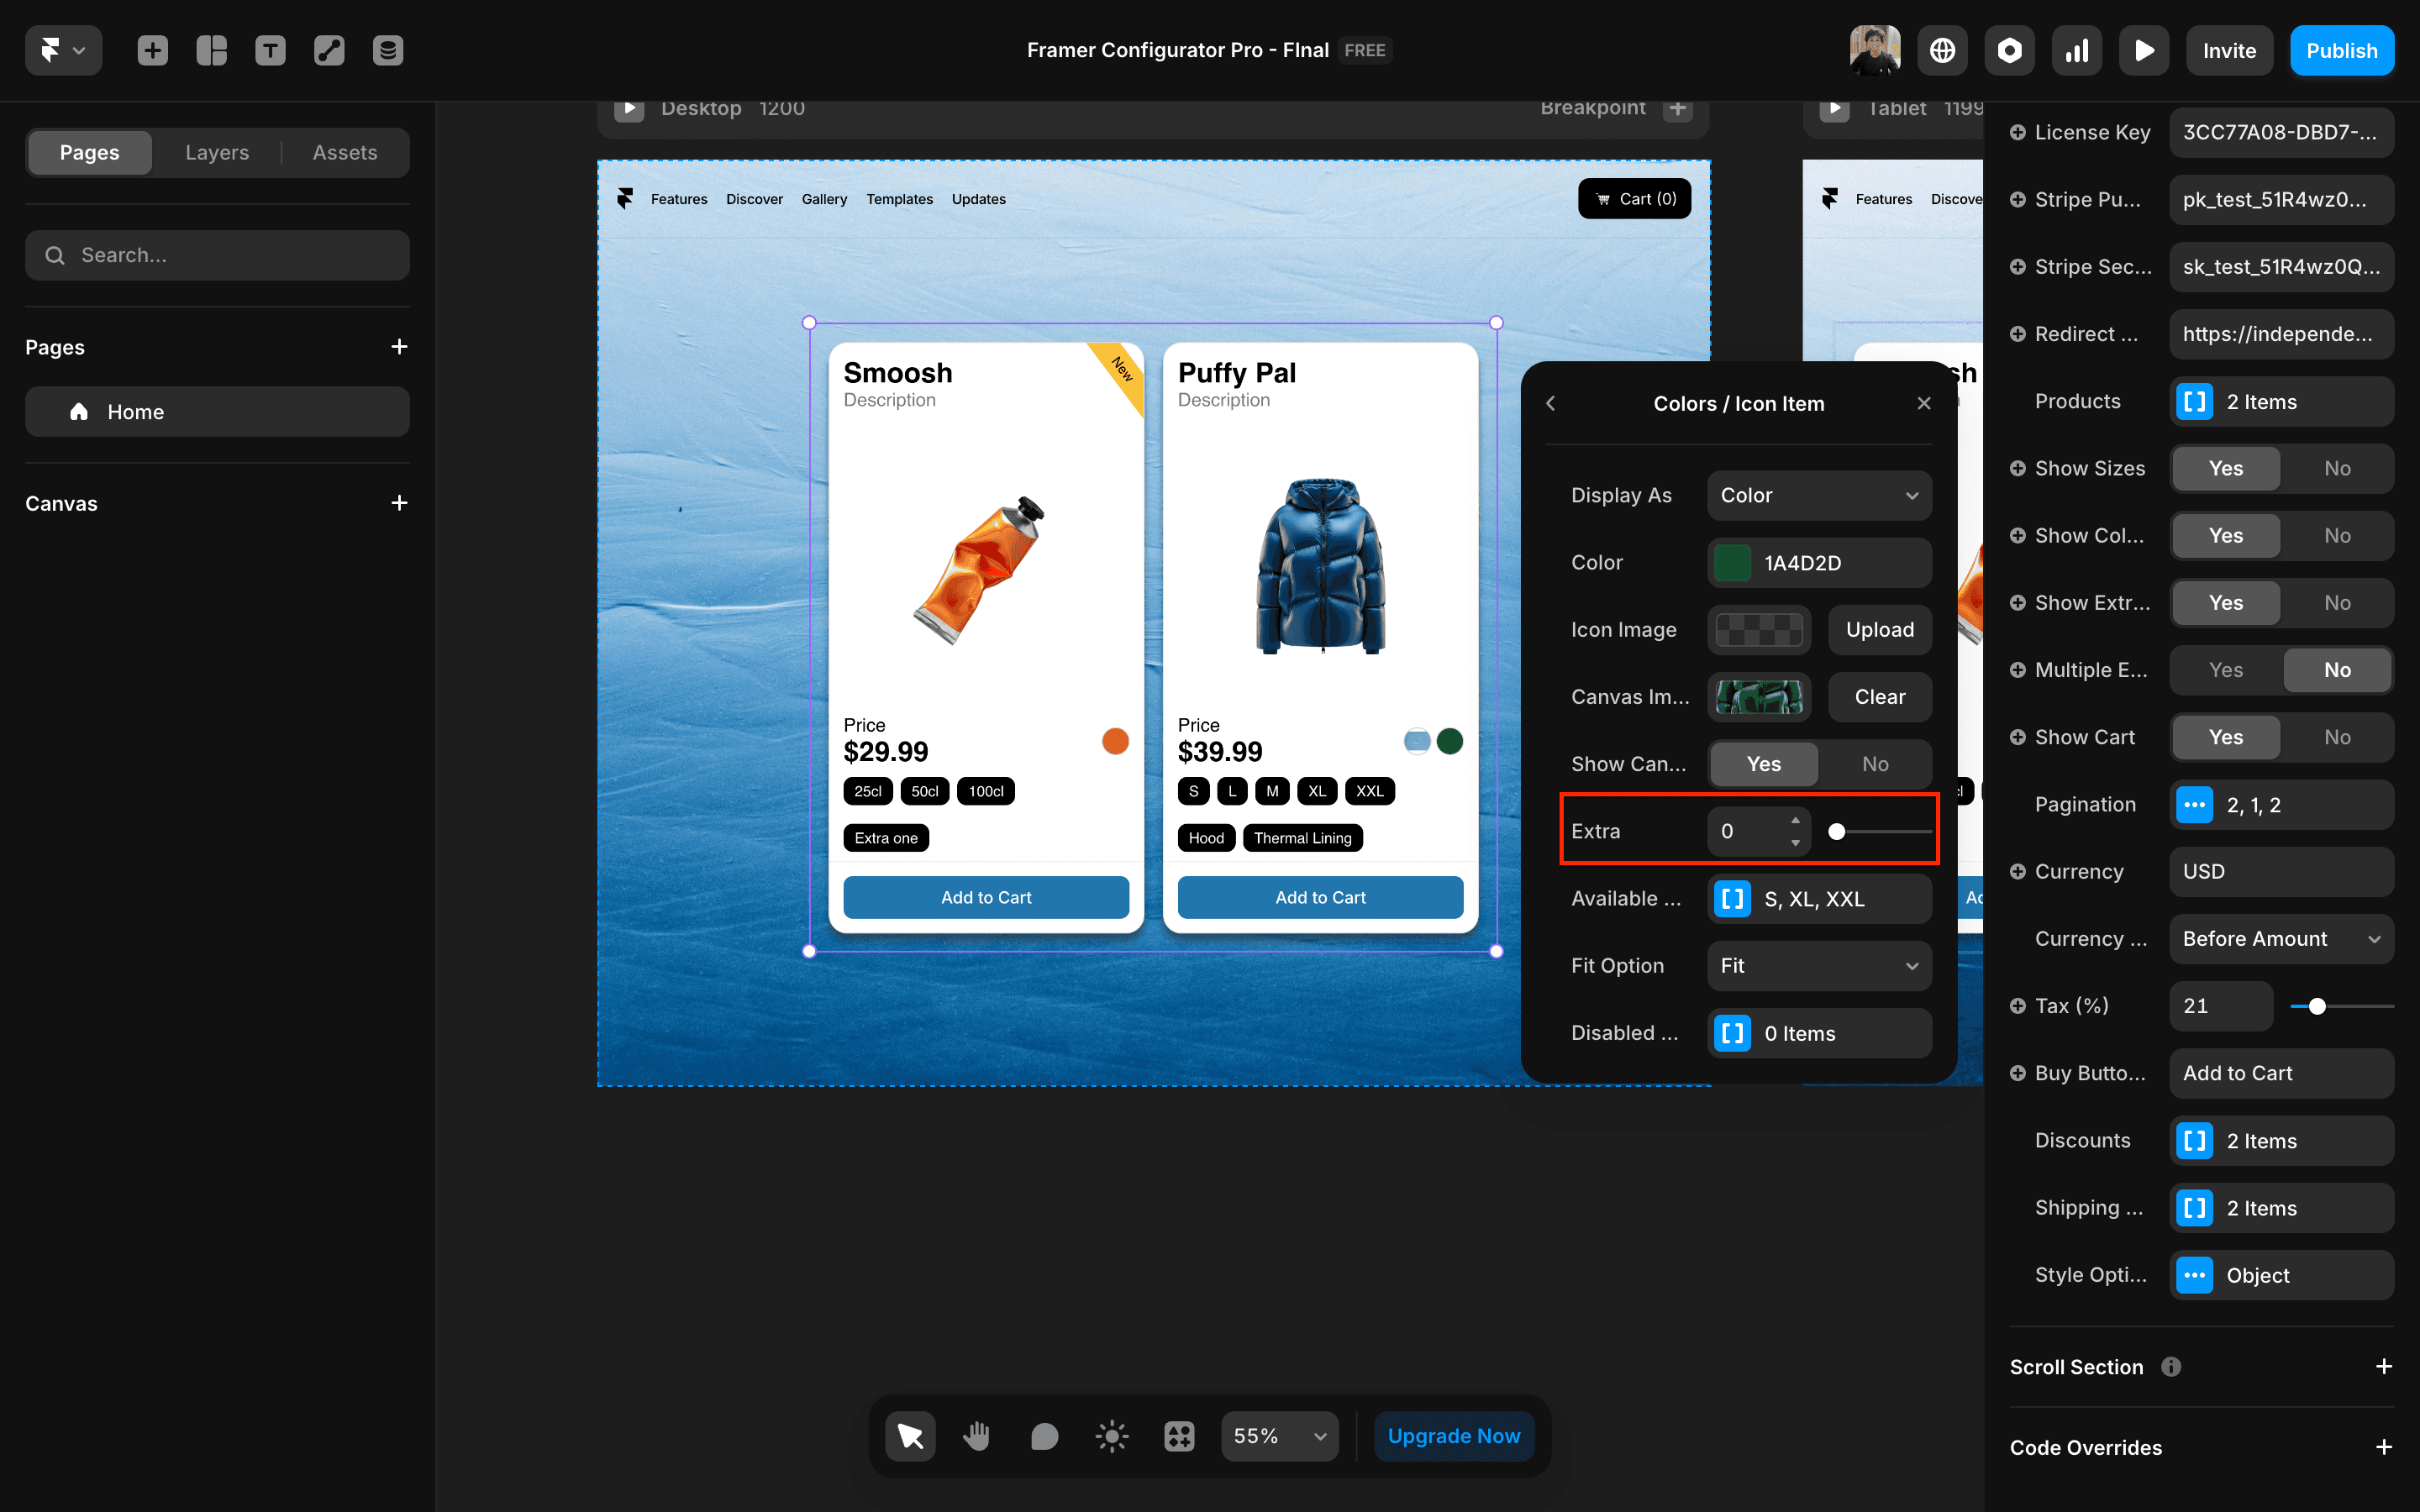Set Show Canvas Image to No

coord(1875,764)
